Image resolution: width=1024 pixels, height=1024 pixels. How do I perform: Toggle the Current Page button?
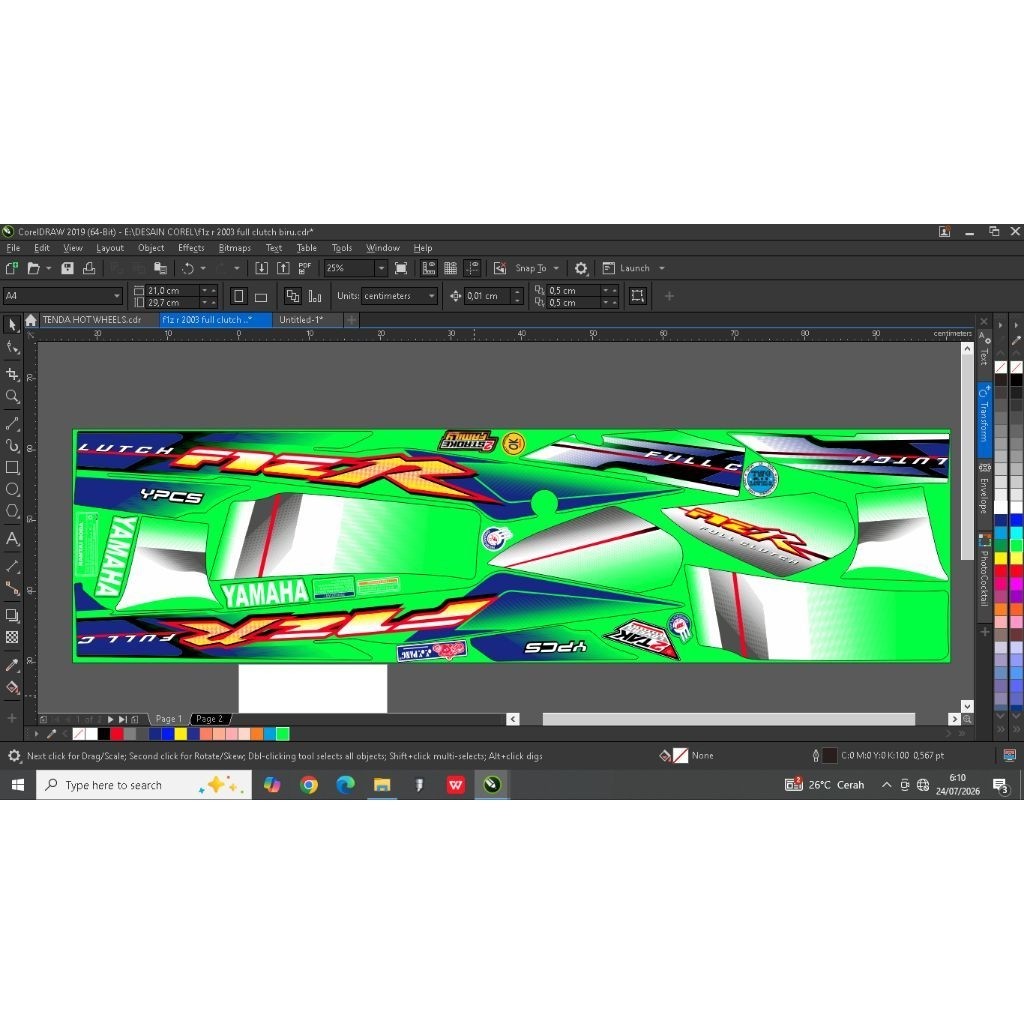point(315,296)
